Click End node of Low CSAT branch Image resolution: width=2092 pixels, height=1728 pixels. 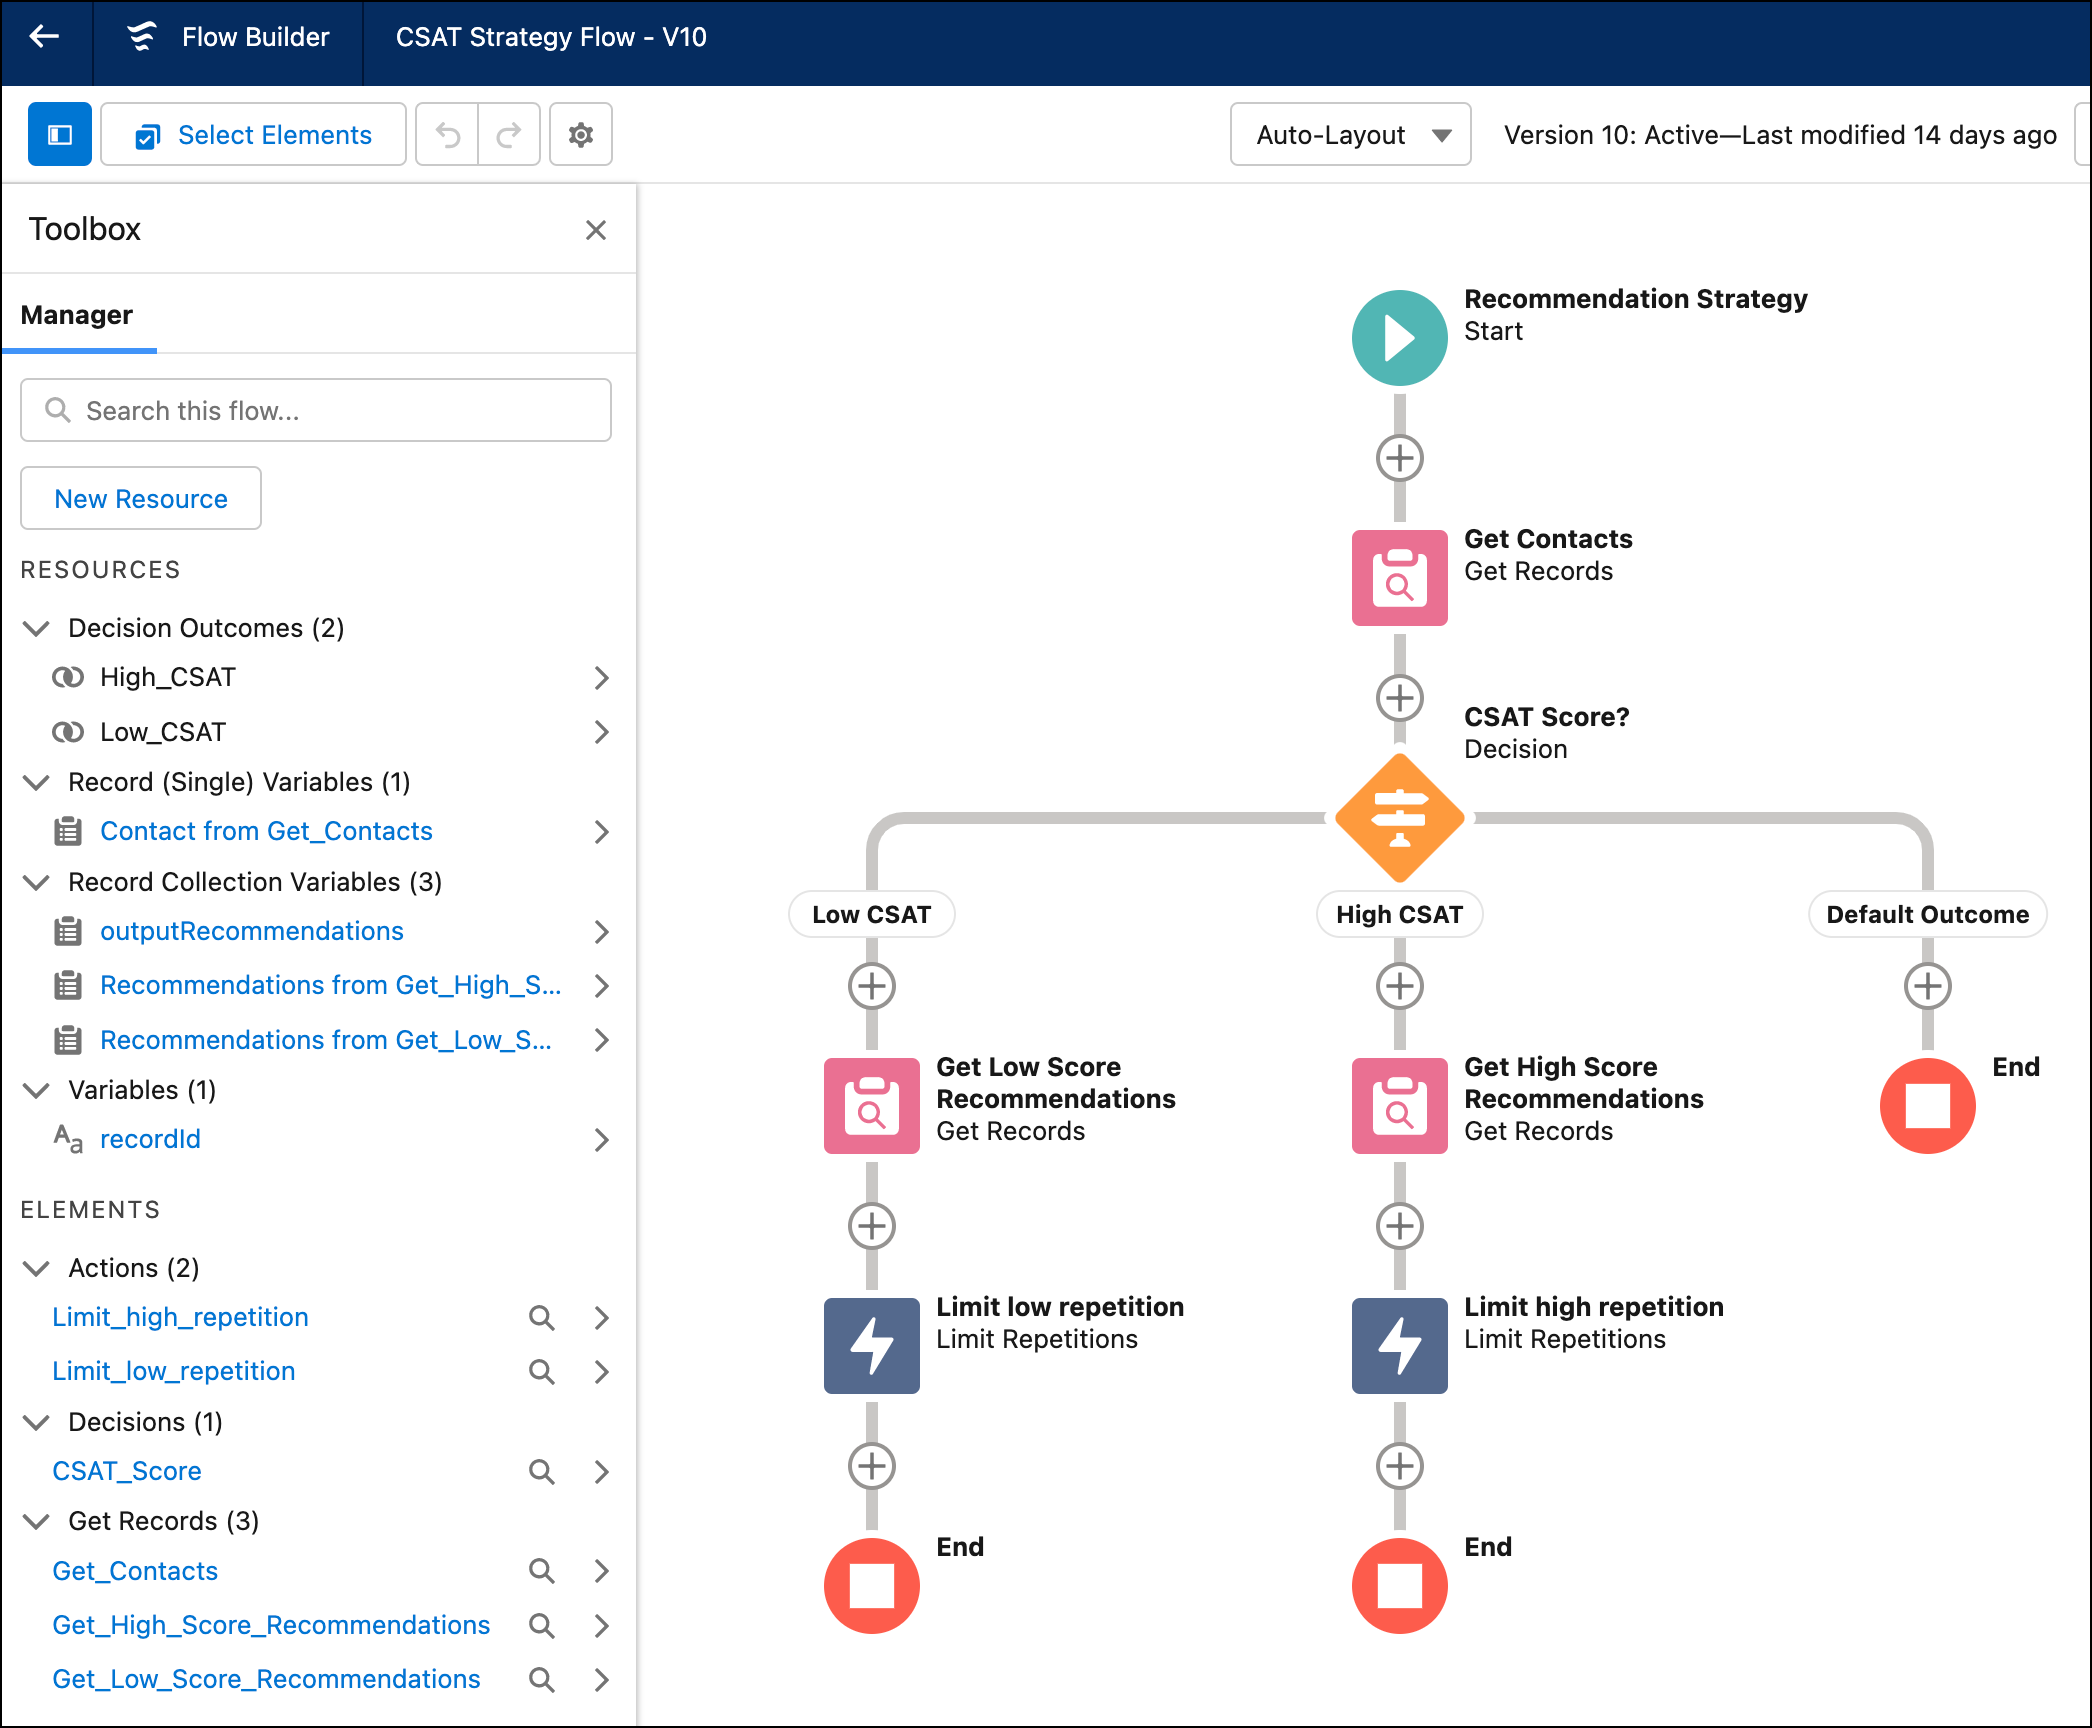tap(872, 1586)
